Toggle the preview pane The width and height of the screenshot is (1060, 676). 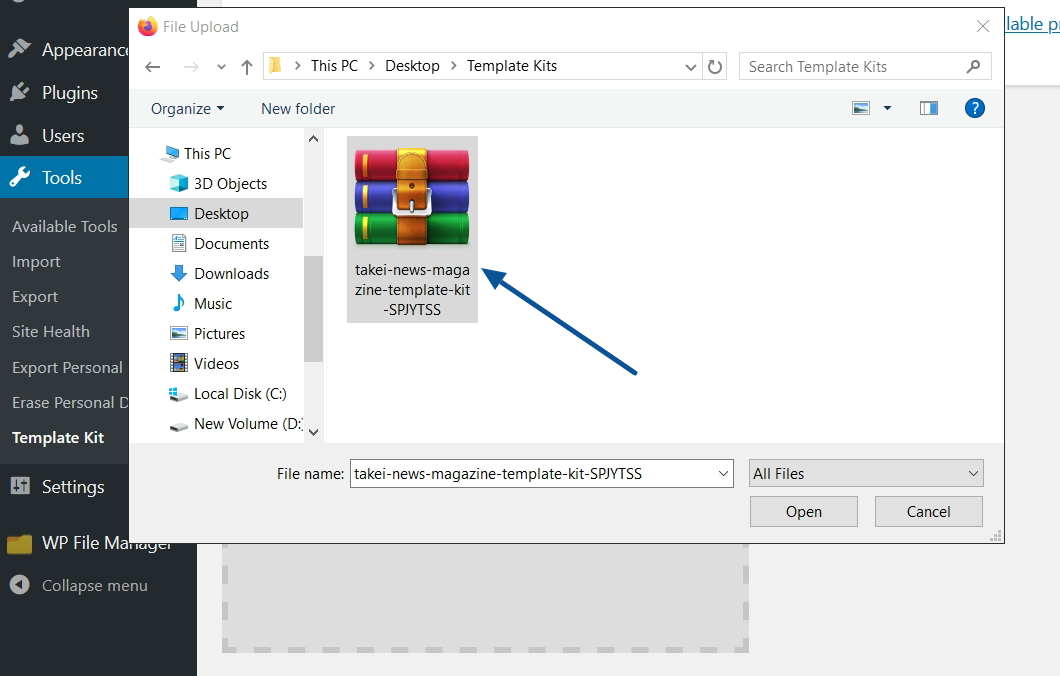point(929,108)
